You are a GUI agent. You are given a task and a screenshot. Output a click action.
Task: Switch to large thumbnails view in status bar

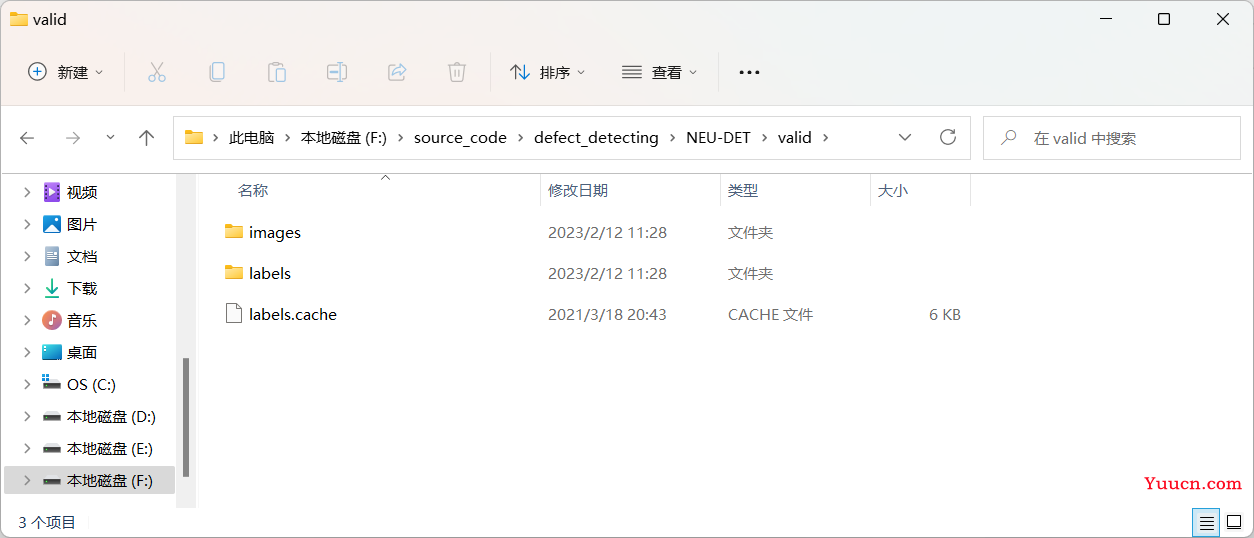1236,523
